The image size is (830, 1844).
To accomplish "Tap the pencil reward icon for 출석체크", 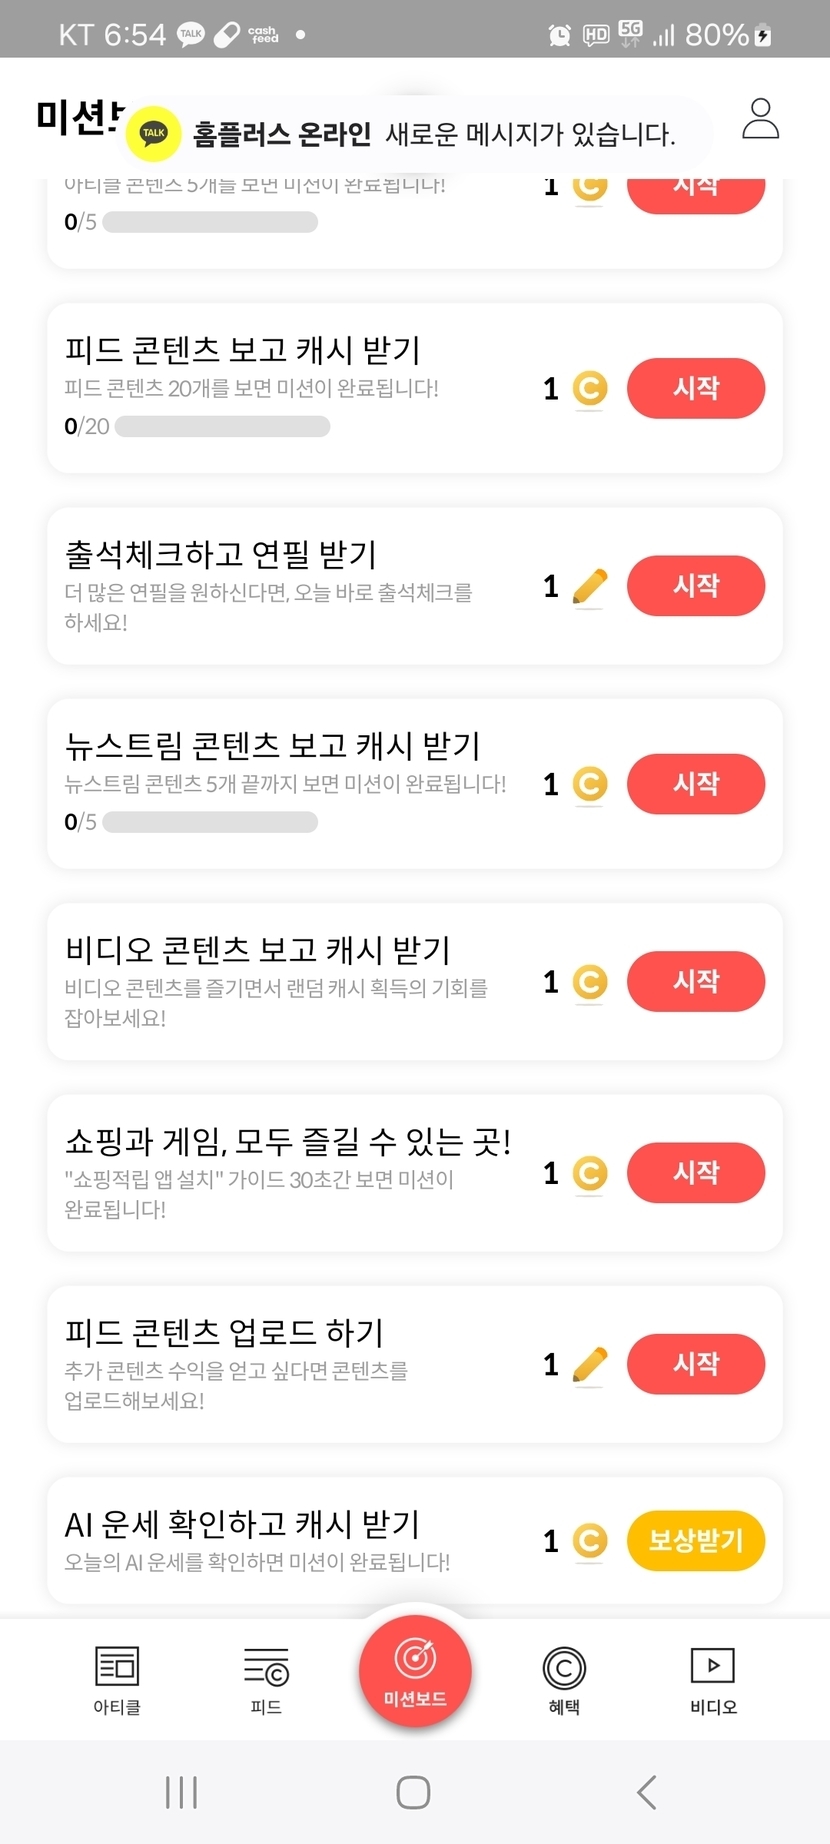I will coord(590,586).
